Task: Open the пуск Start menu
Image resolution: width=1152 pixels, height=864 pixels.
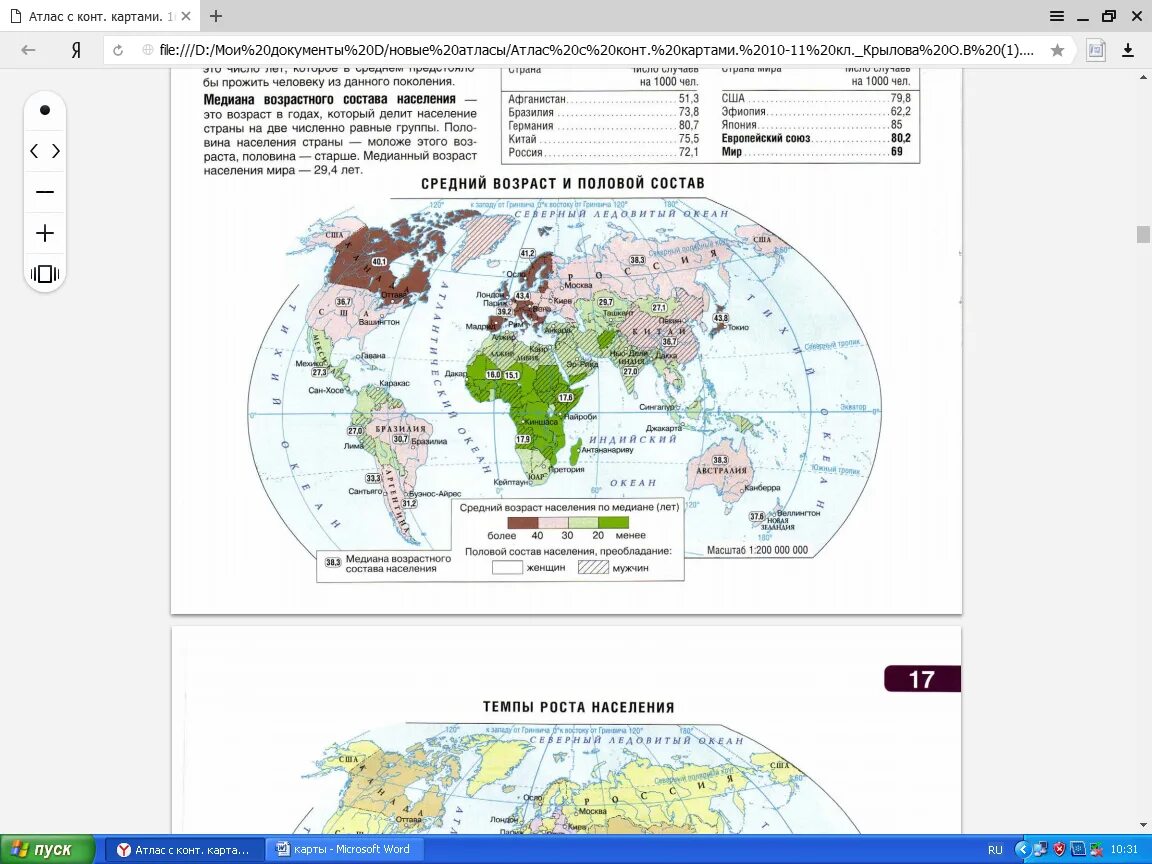Action: click(x=47, y=849)
